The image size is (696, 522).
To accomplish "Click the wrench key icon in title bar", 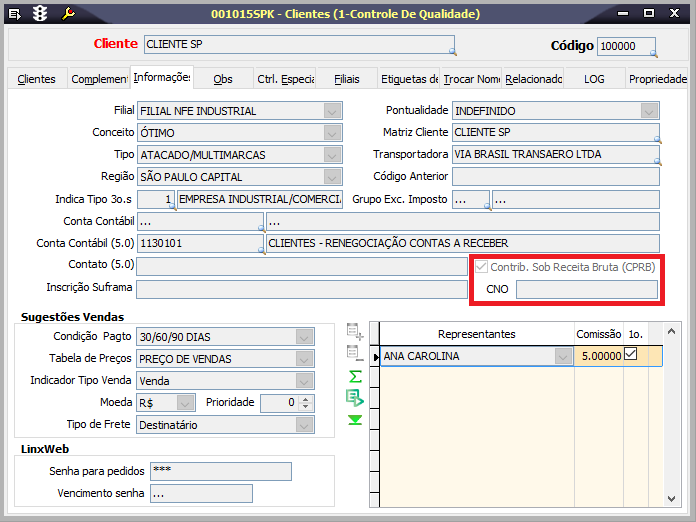I will [68, 14].
